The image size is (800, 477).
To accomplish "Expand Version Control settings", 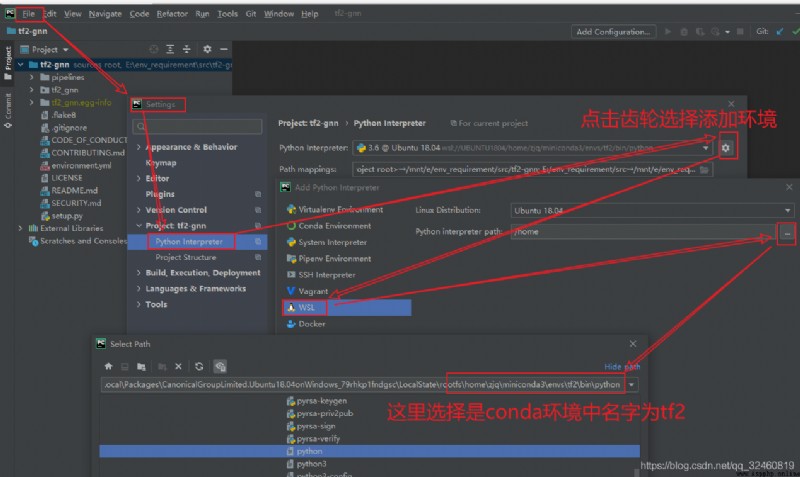I will (x=138, y=210).
